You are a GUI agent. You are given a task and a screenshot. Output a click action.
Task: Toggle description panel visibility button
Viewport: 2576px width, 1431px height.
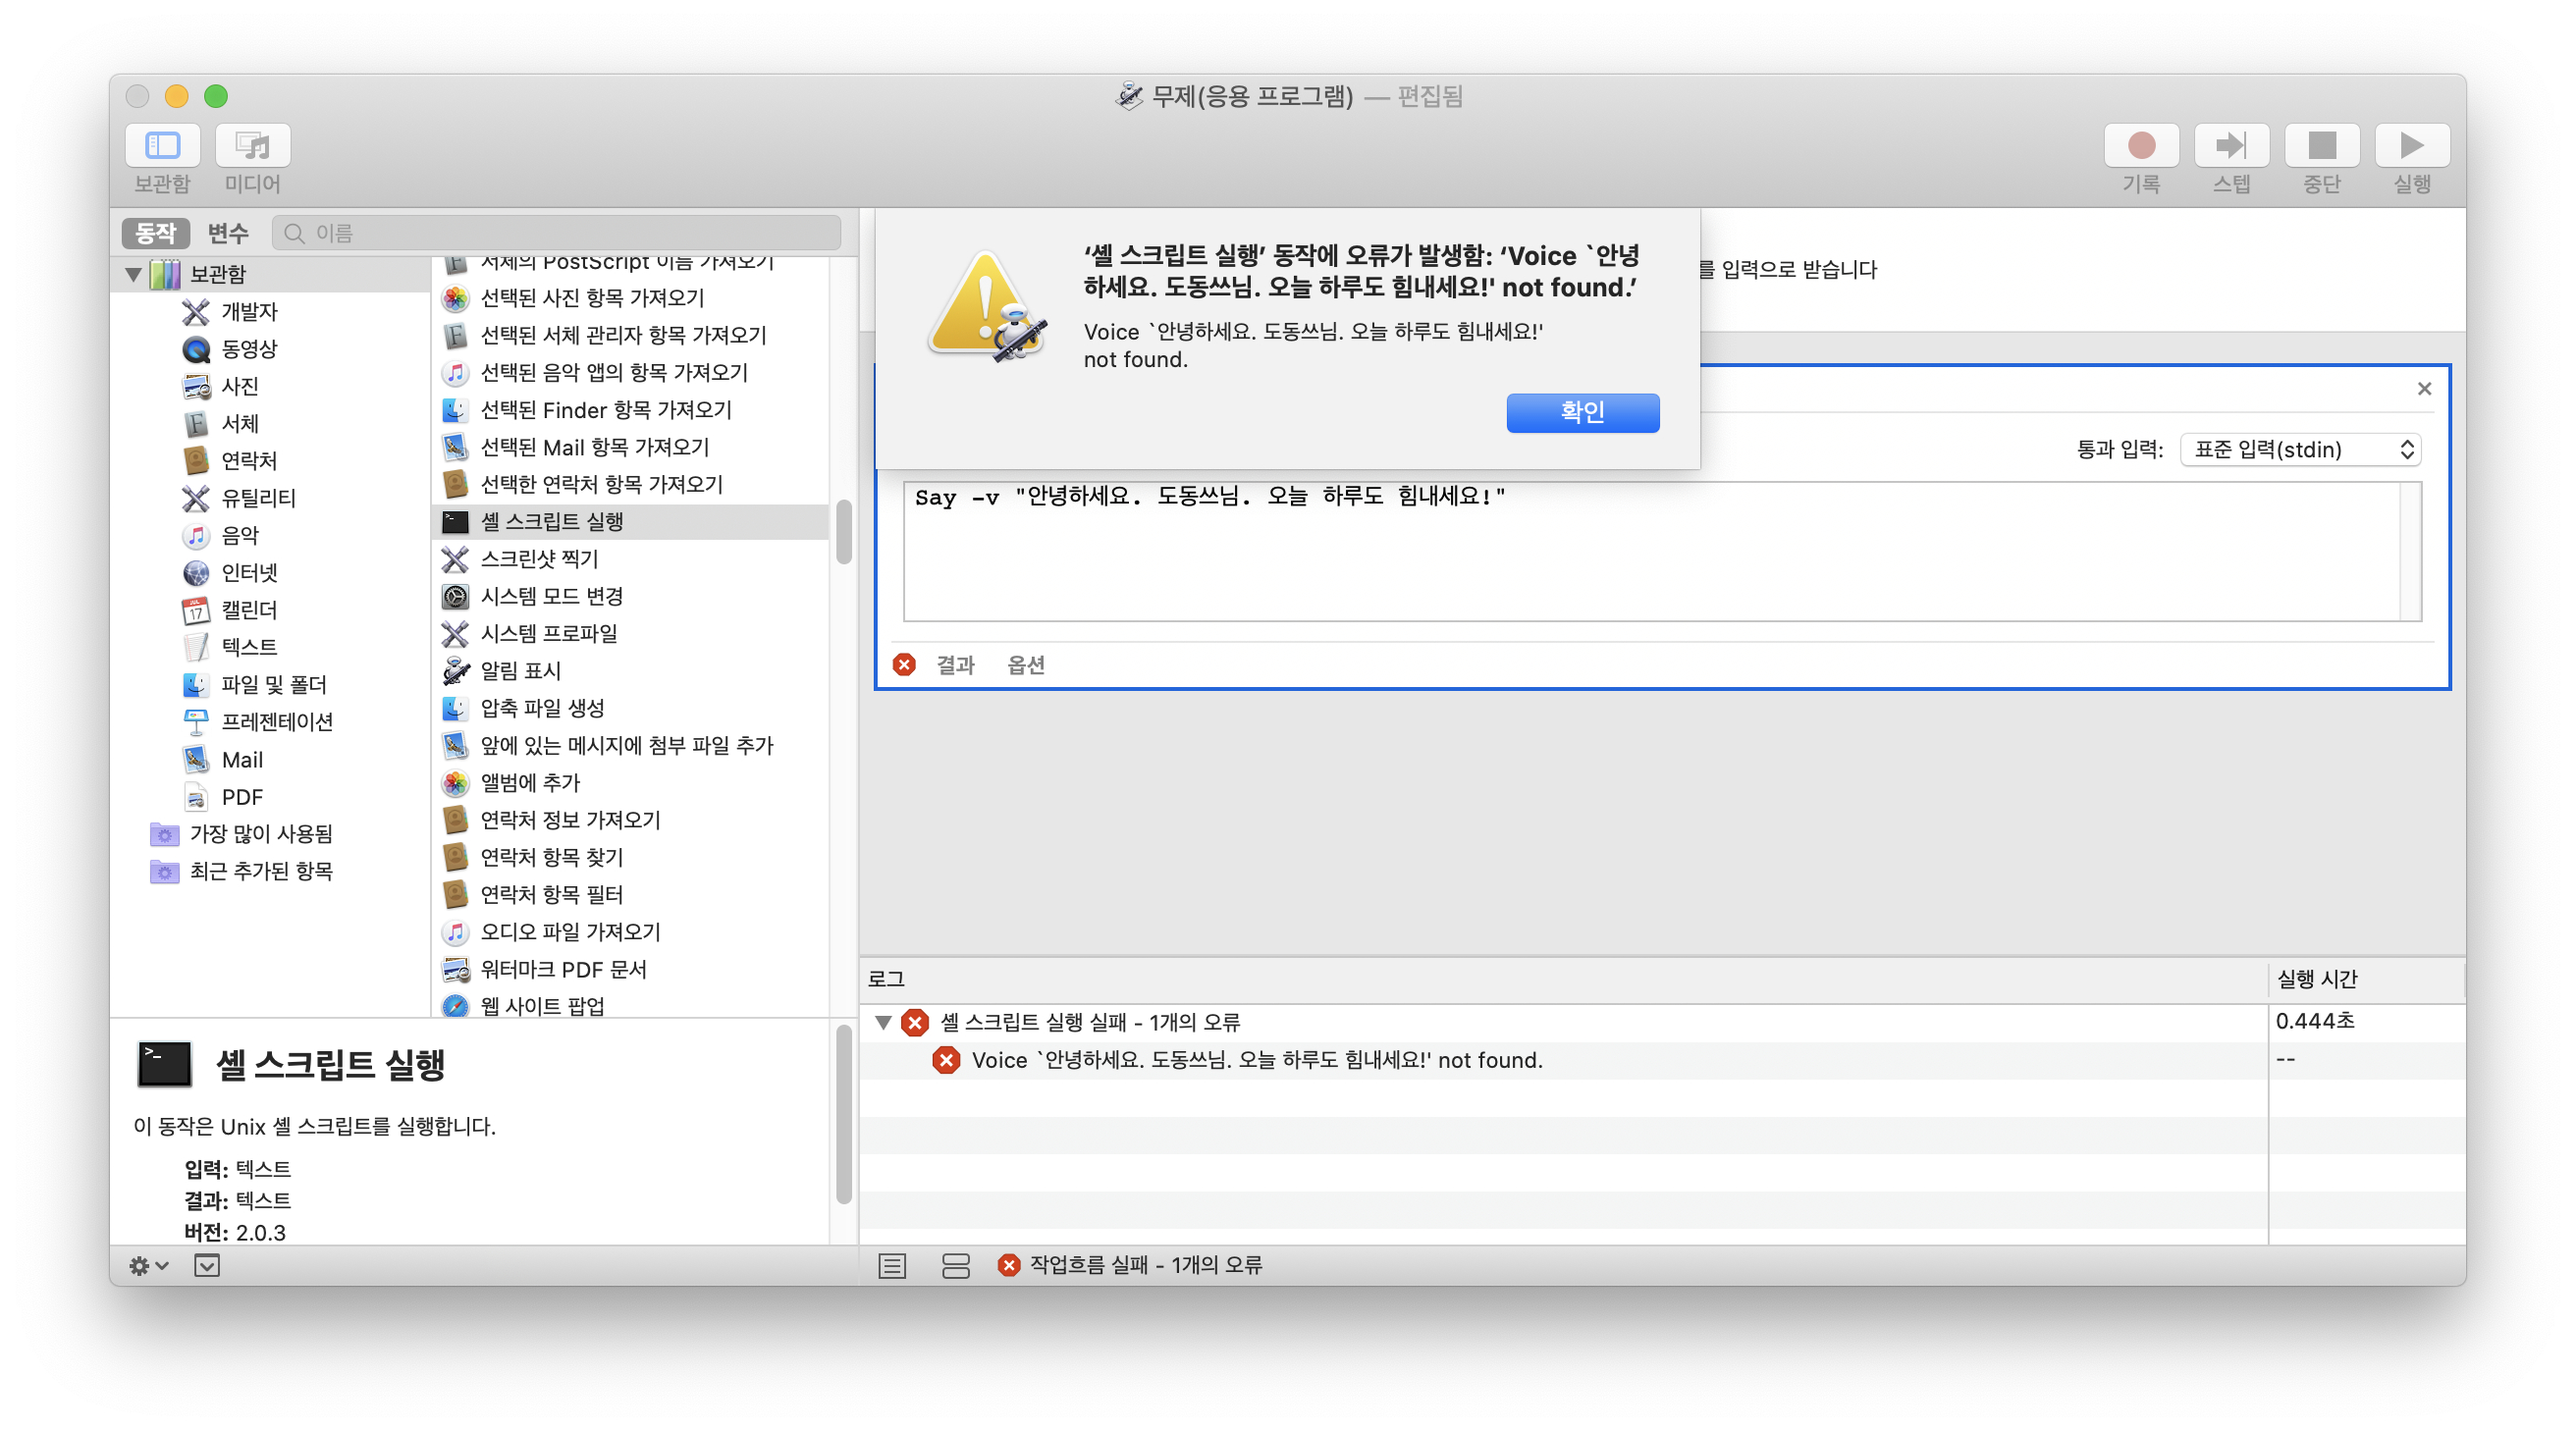[207, 1266]
